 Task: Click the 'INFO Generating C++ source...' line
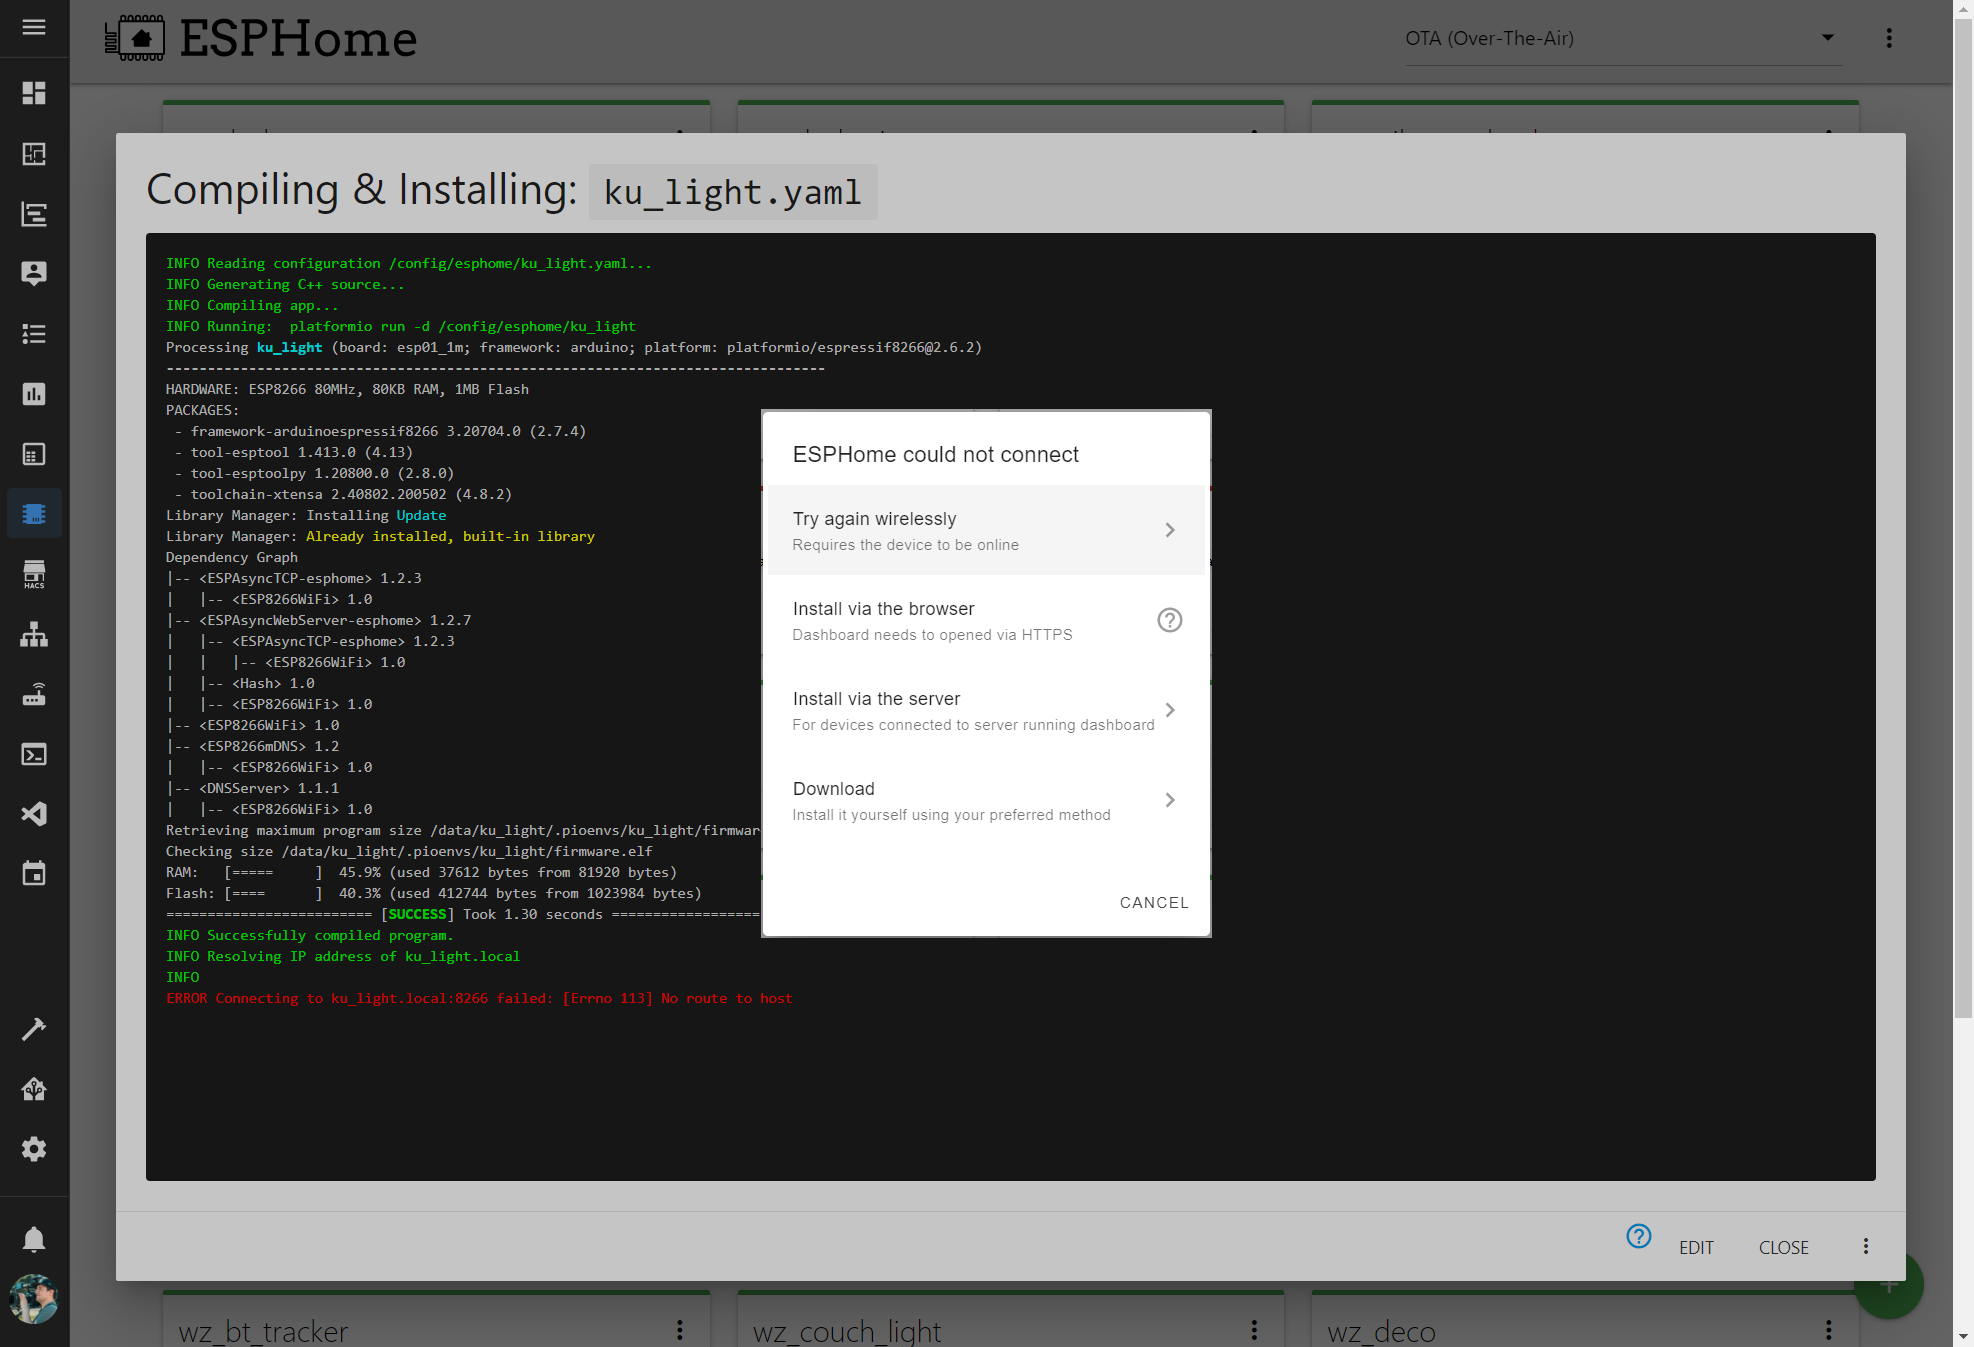click(285, 284)
